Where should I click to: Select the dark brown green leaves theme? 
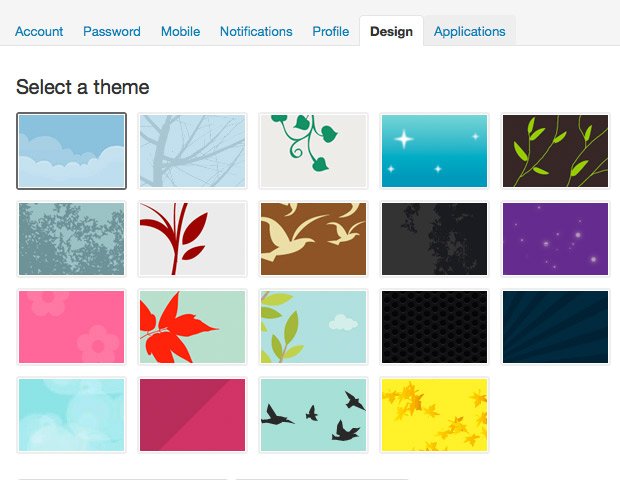(x=555, y=151)
